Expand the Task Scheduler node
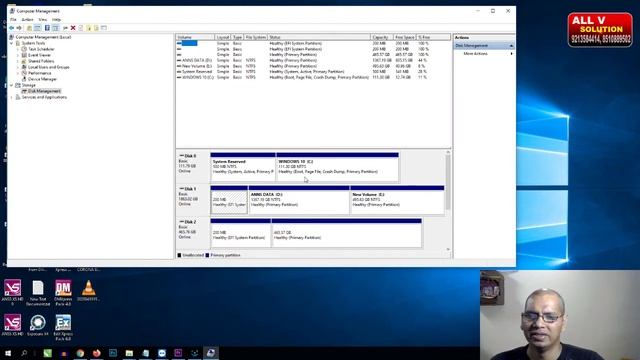This screenshot has width=640, height=360. pyautogui.click(x=18, y=49)
